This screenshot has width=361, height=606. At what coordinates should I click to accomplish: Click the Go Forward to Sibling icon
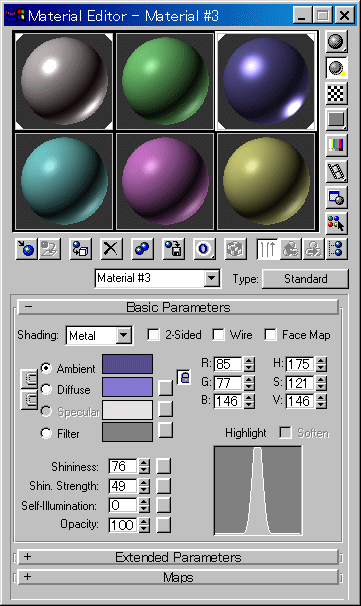[314, 249]
